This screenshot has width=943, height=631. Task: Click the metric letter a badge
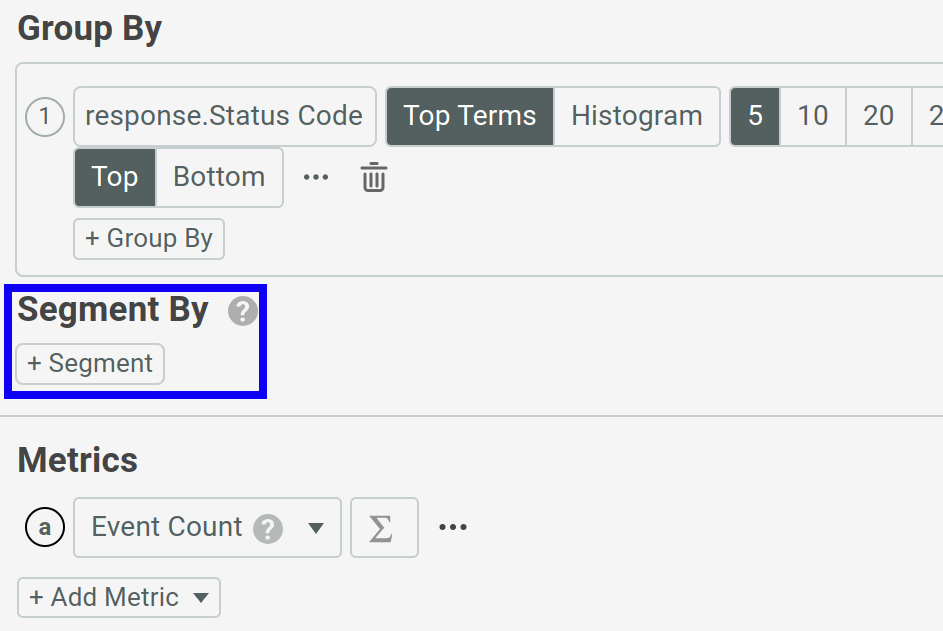pos(44,528)
